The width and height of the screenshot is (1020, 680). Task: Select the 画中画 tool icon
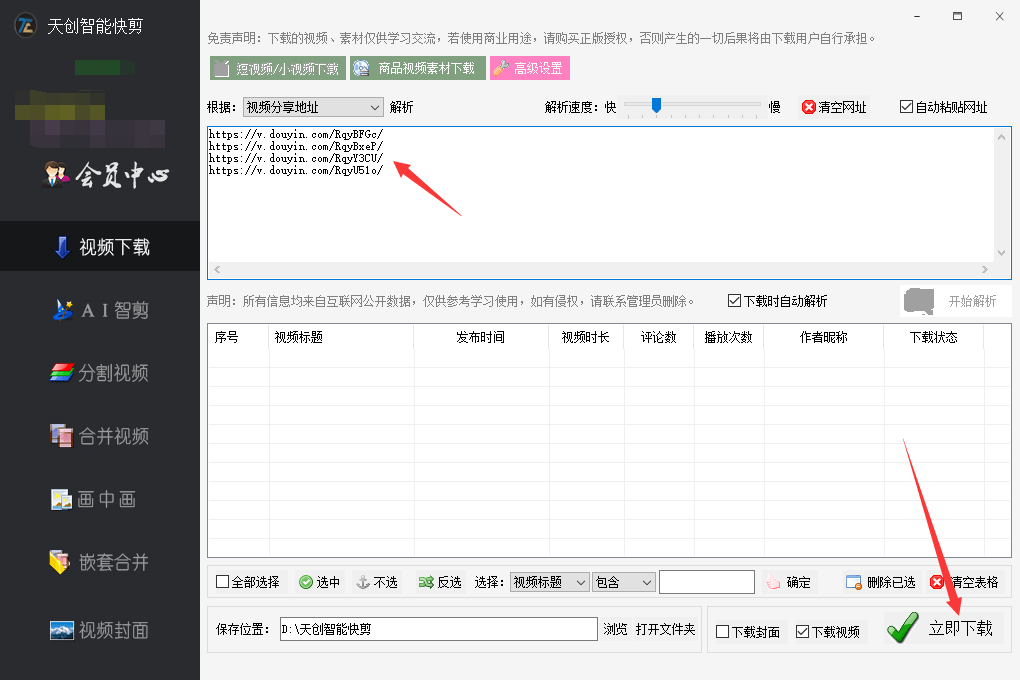click(99, 499)
